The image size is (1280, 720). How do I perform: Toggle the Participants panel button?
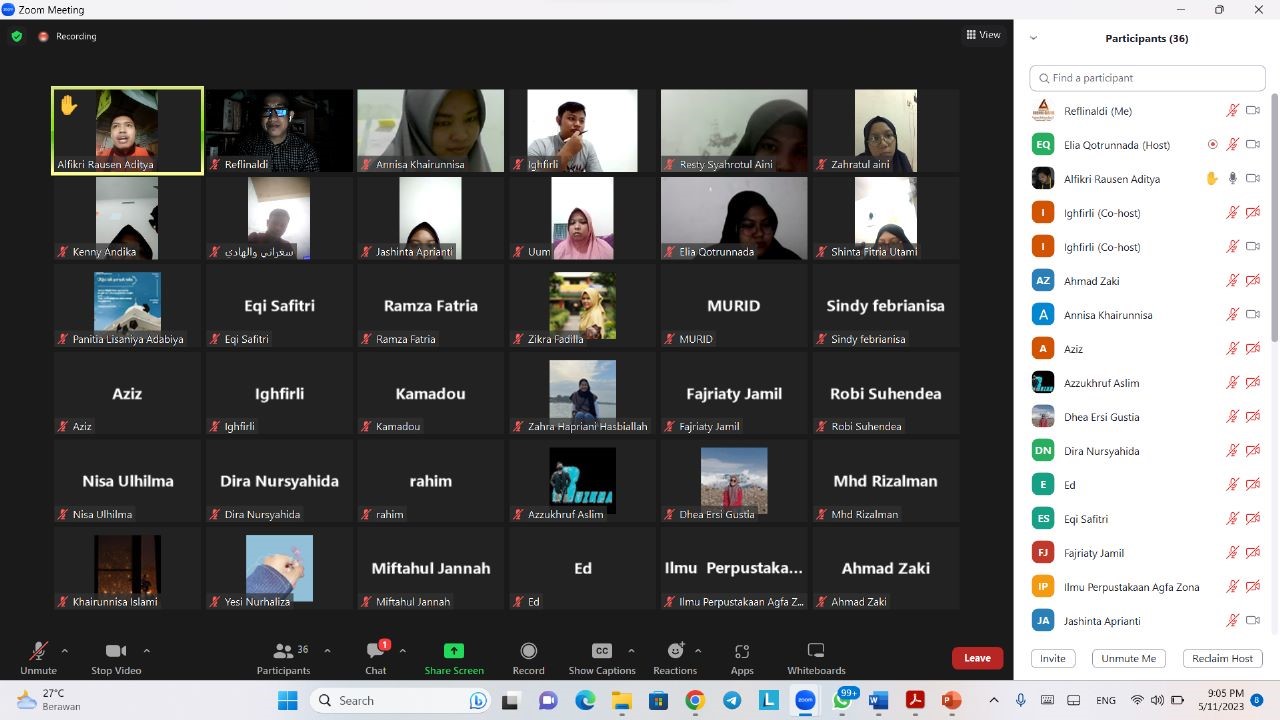(x=283, y=652)
